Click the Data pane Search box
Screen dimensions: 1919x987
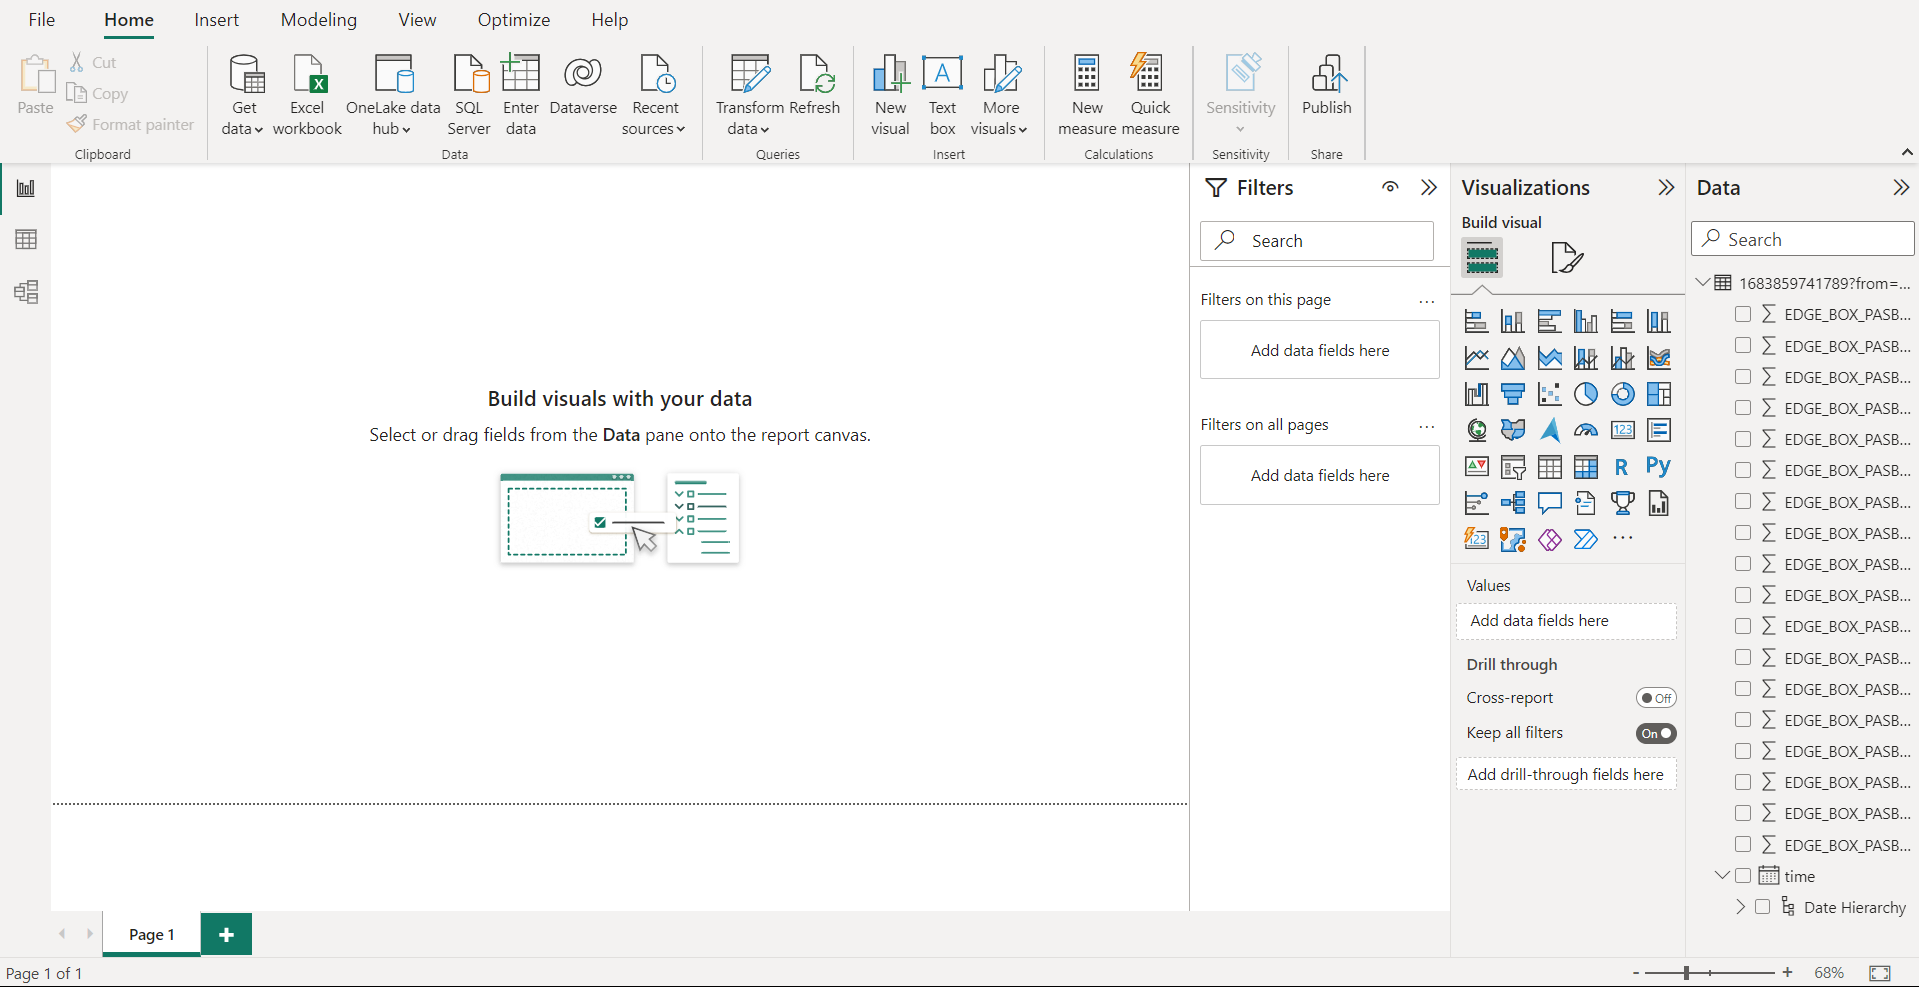pyautogui.click(x=1803, y=239)
